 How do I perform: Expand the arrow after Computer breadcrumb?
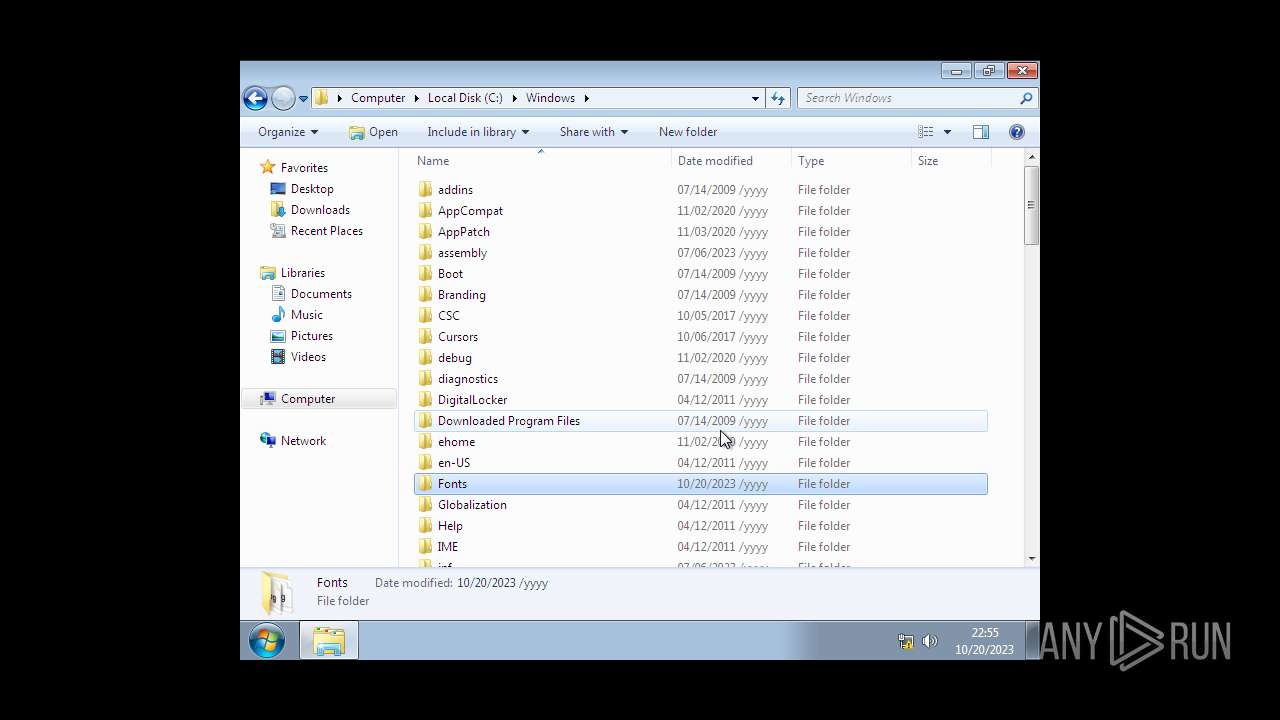[417, 98]
